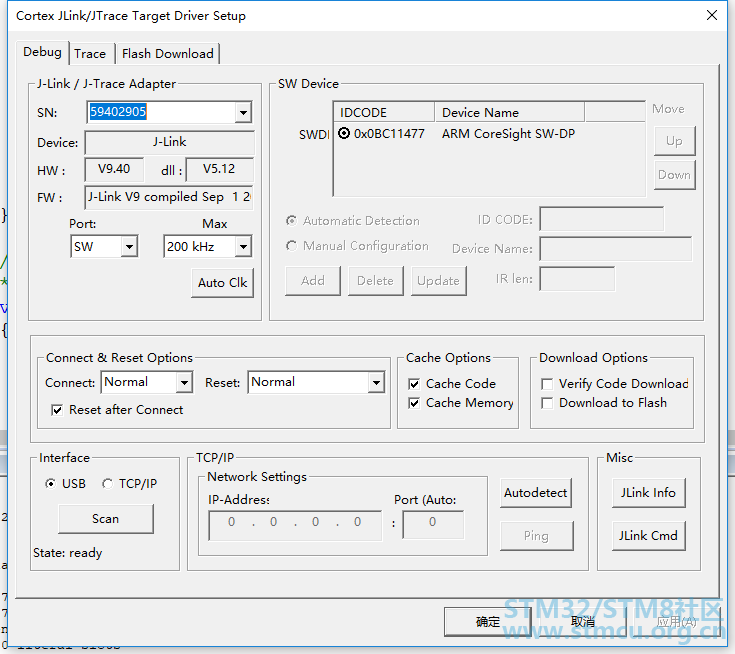This screenshot has width=735, height=654.
Task: Click the IP-Address input field
Action: tap(295, 526)
